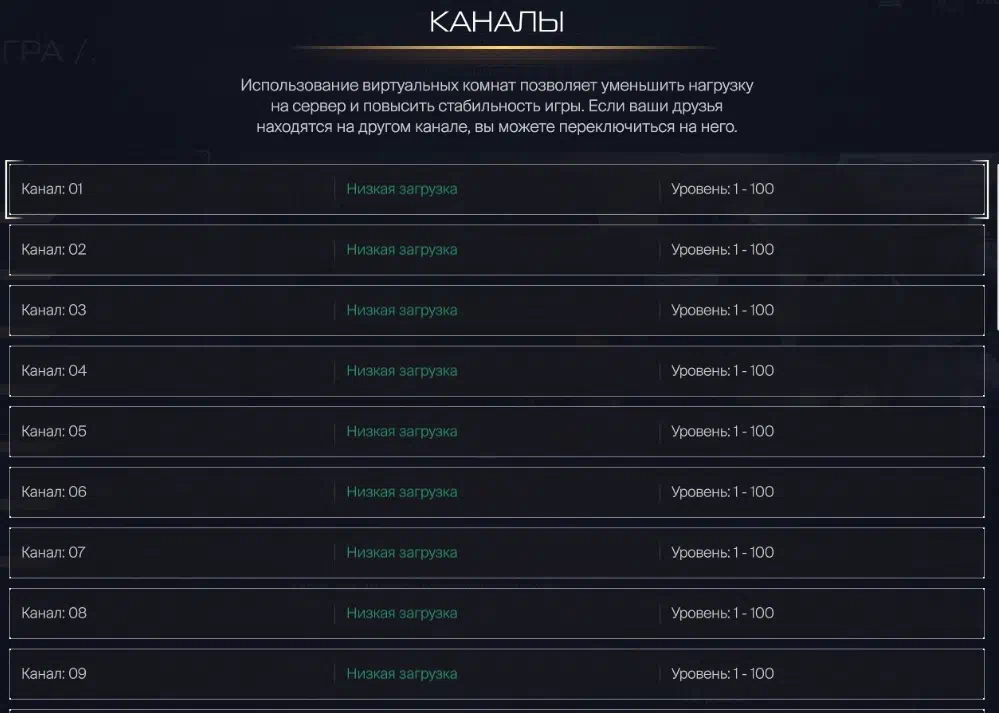
Task: Choose Канал: 03 from the list
Action: coord(497,310)
